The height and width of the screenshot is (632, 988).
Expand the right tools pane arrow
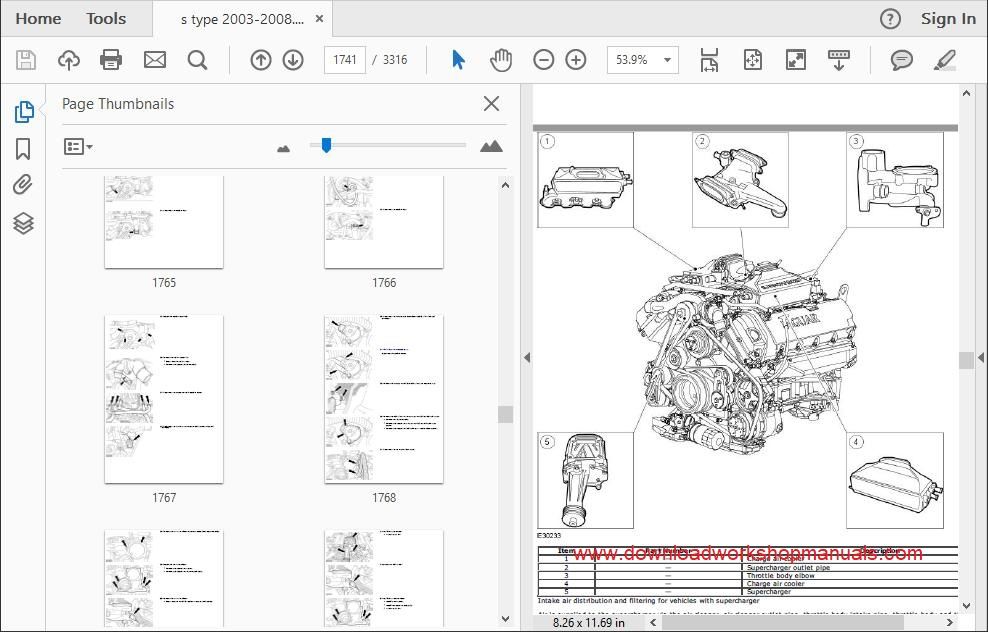(x=980, y=357)
